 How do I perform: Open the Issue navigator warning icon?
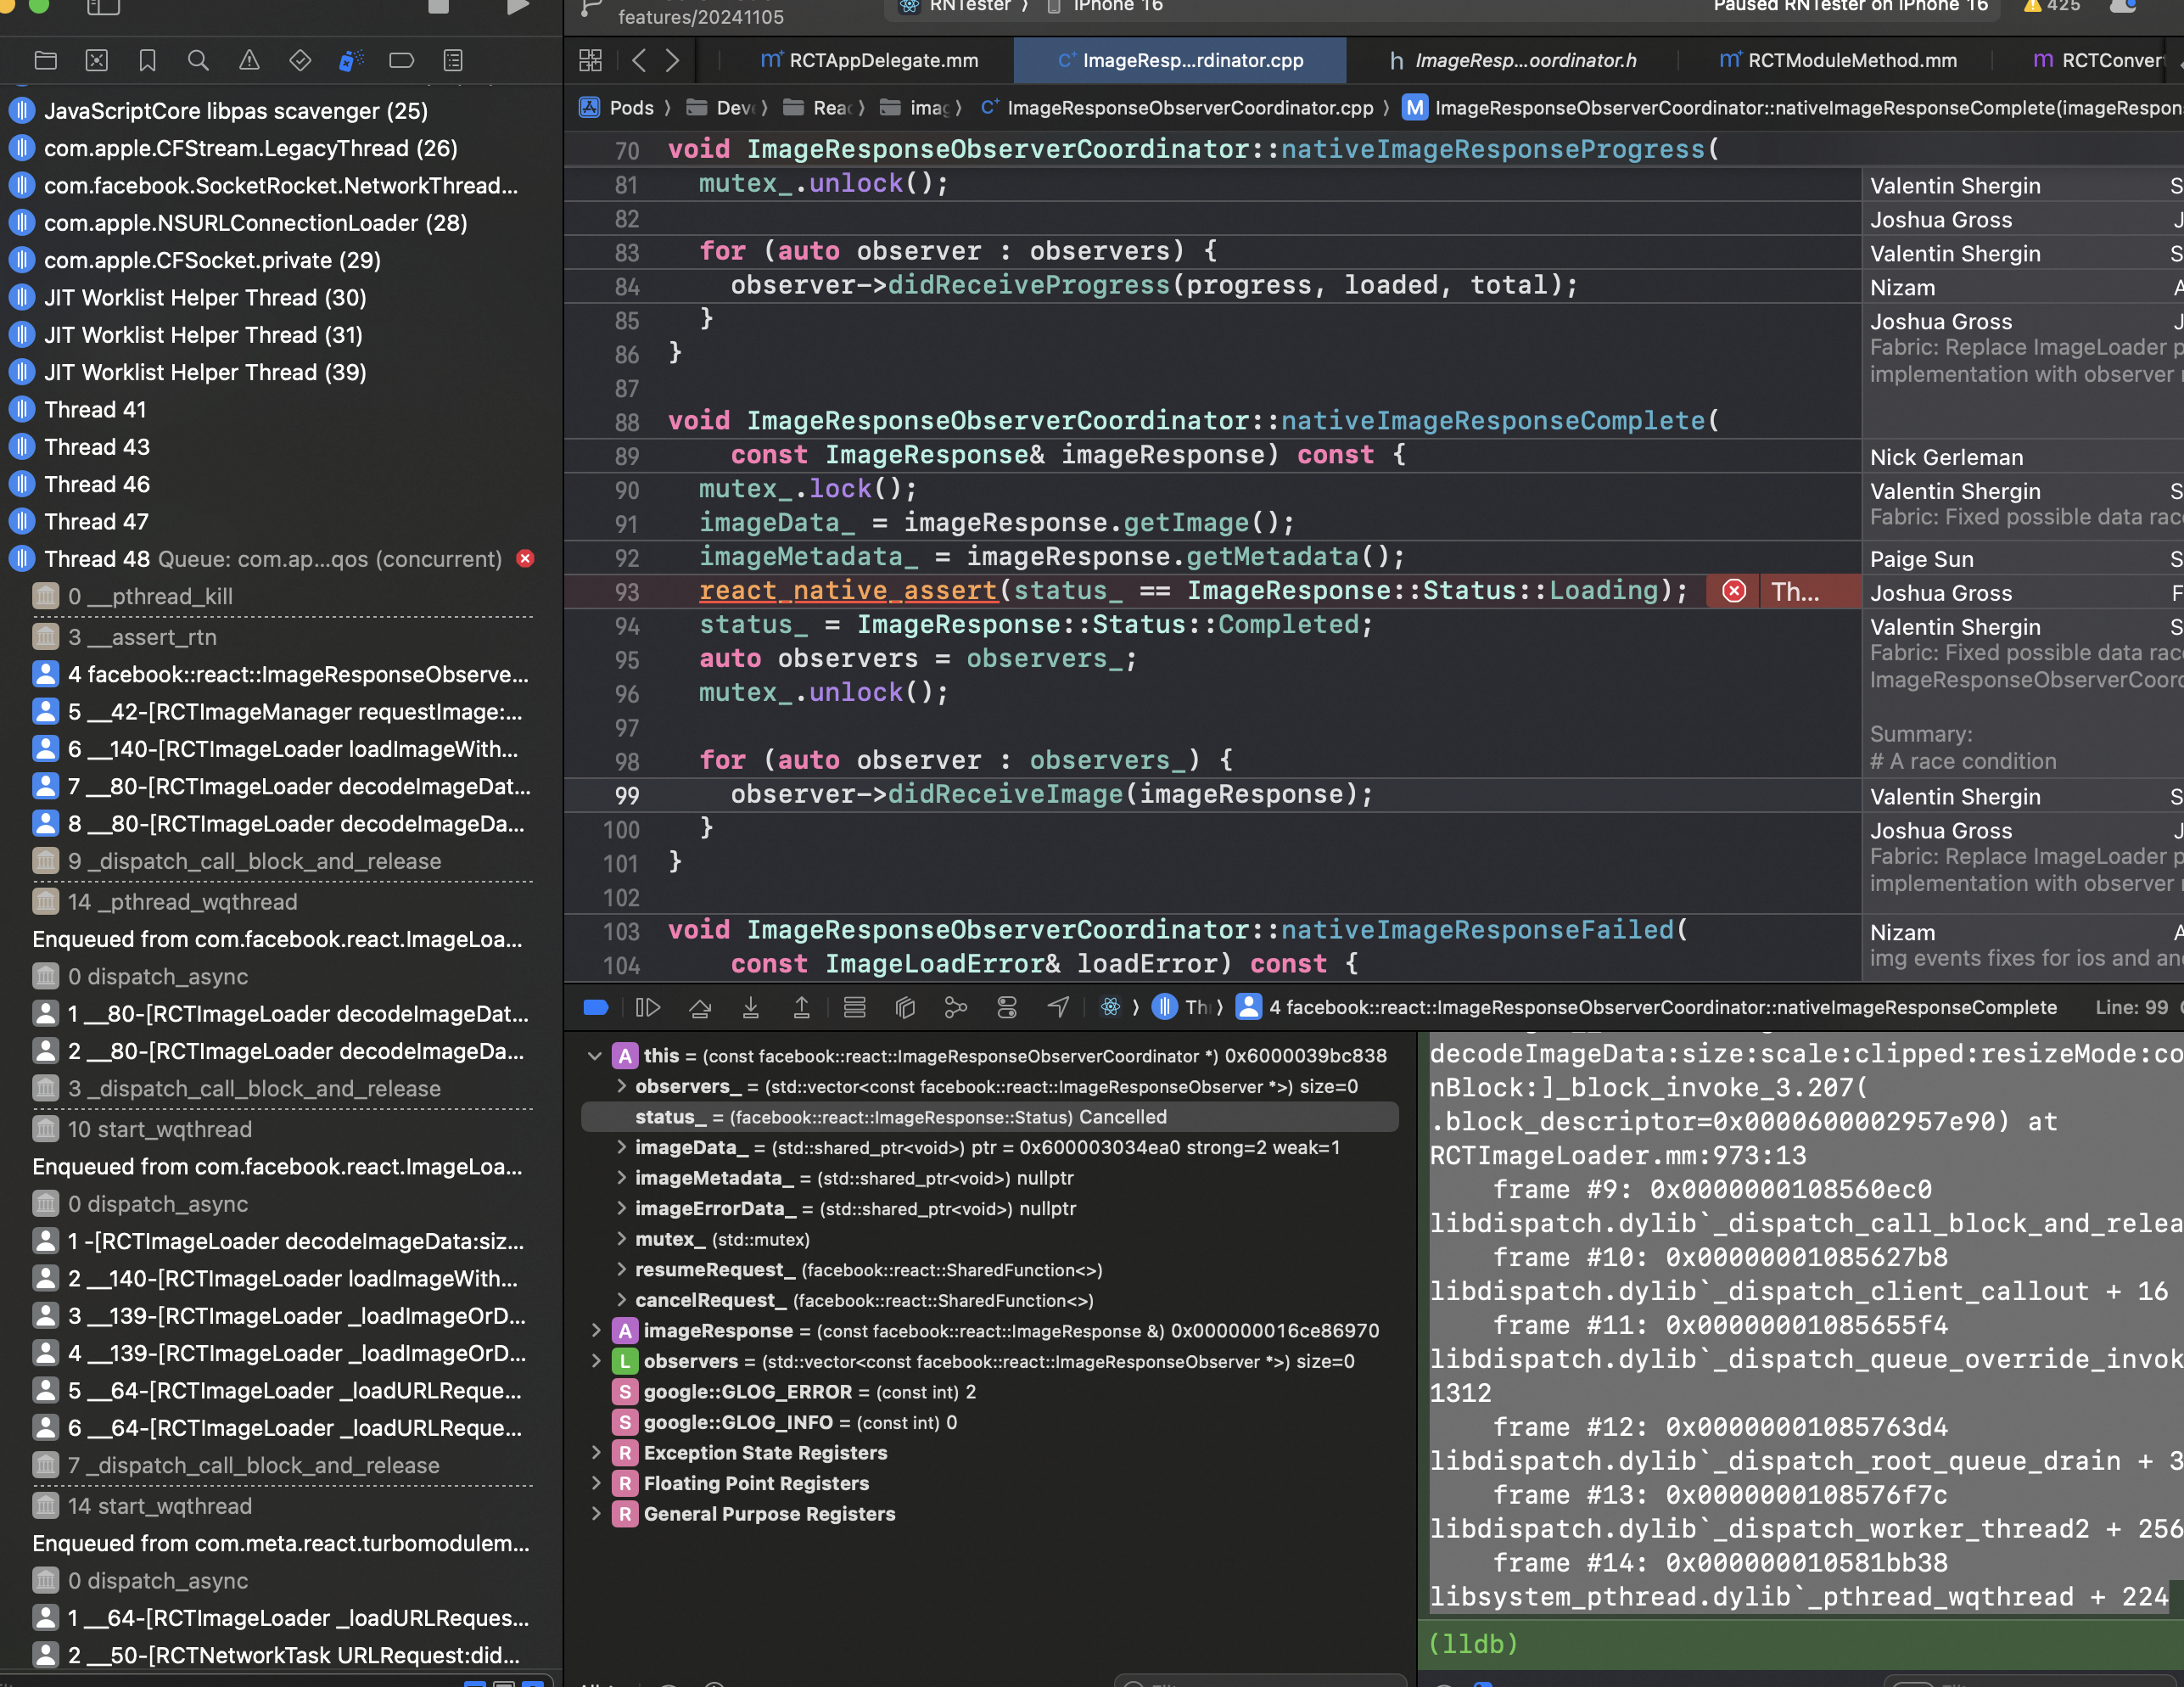pos(249,61)
